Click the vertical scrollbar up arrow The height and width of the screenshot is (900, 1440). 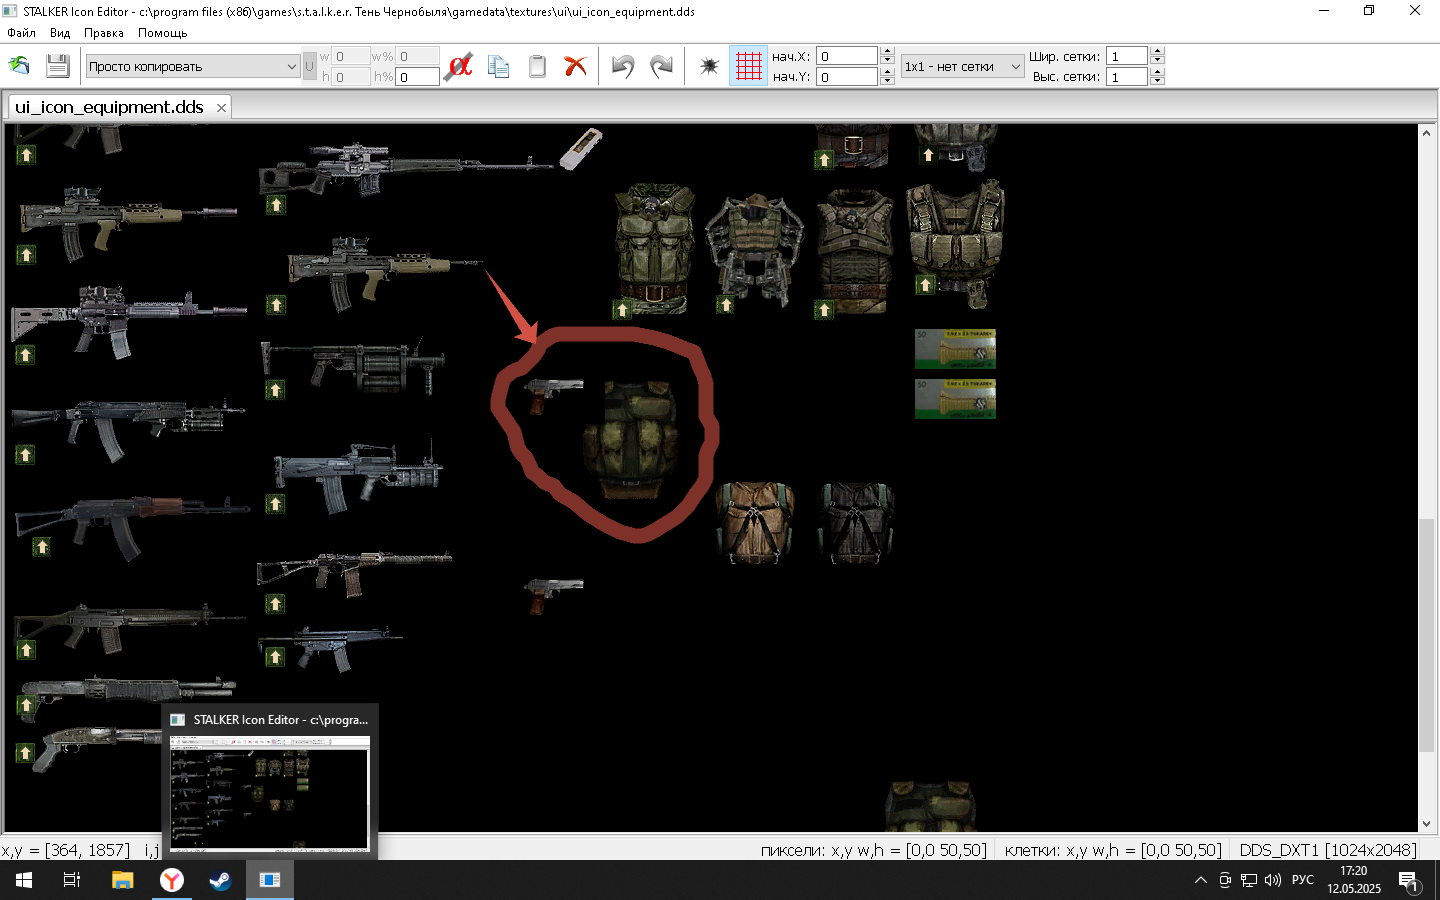[1426, 132]
